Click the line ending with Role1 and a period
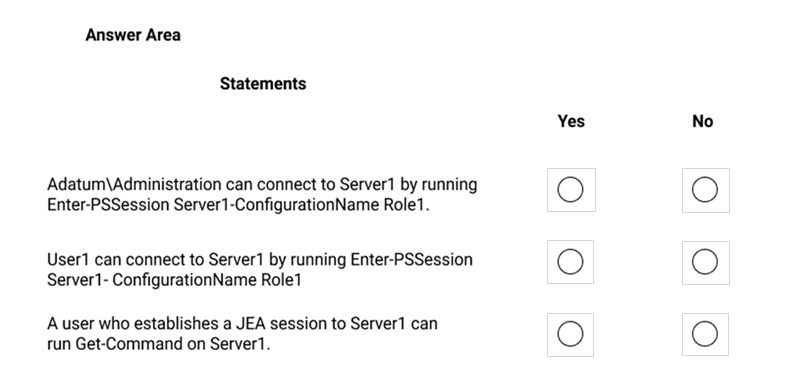Image resolution: width=809 pixels, height=374 pixels. click(238, 205)
